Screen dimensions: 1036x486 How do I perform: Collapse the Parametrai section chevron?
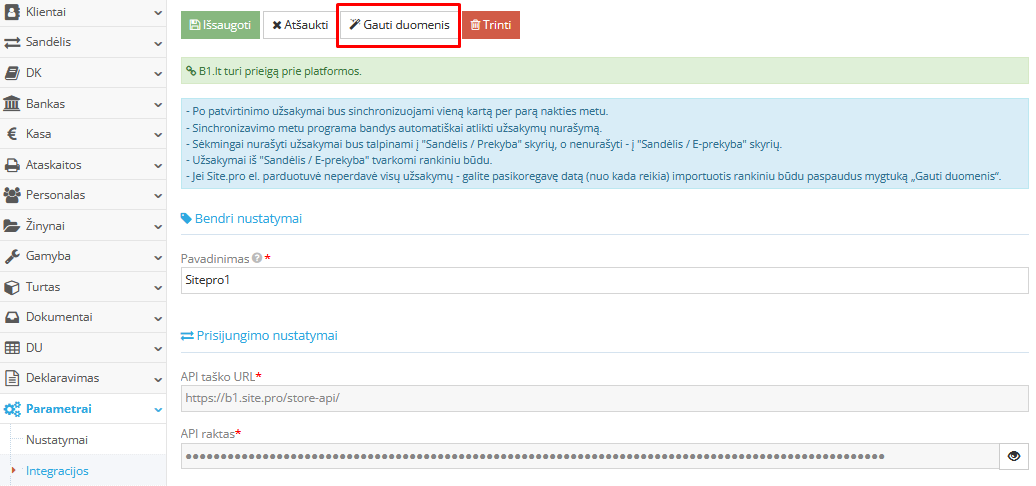[158, 409]
